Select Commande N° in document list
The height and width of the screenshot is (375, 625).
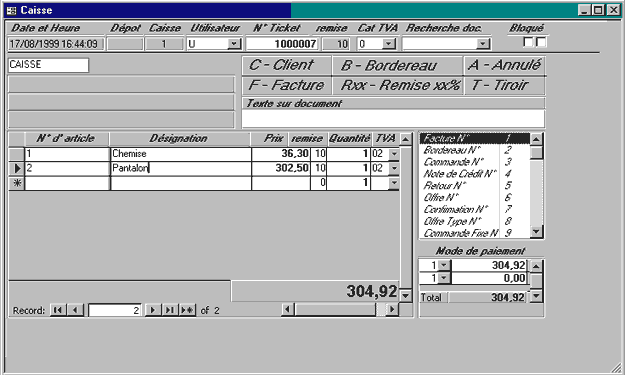click(474, 162)
